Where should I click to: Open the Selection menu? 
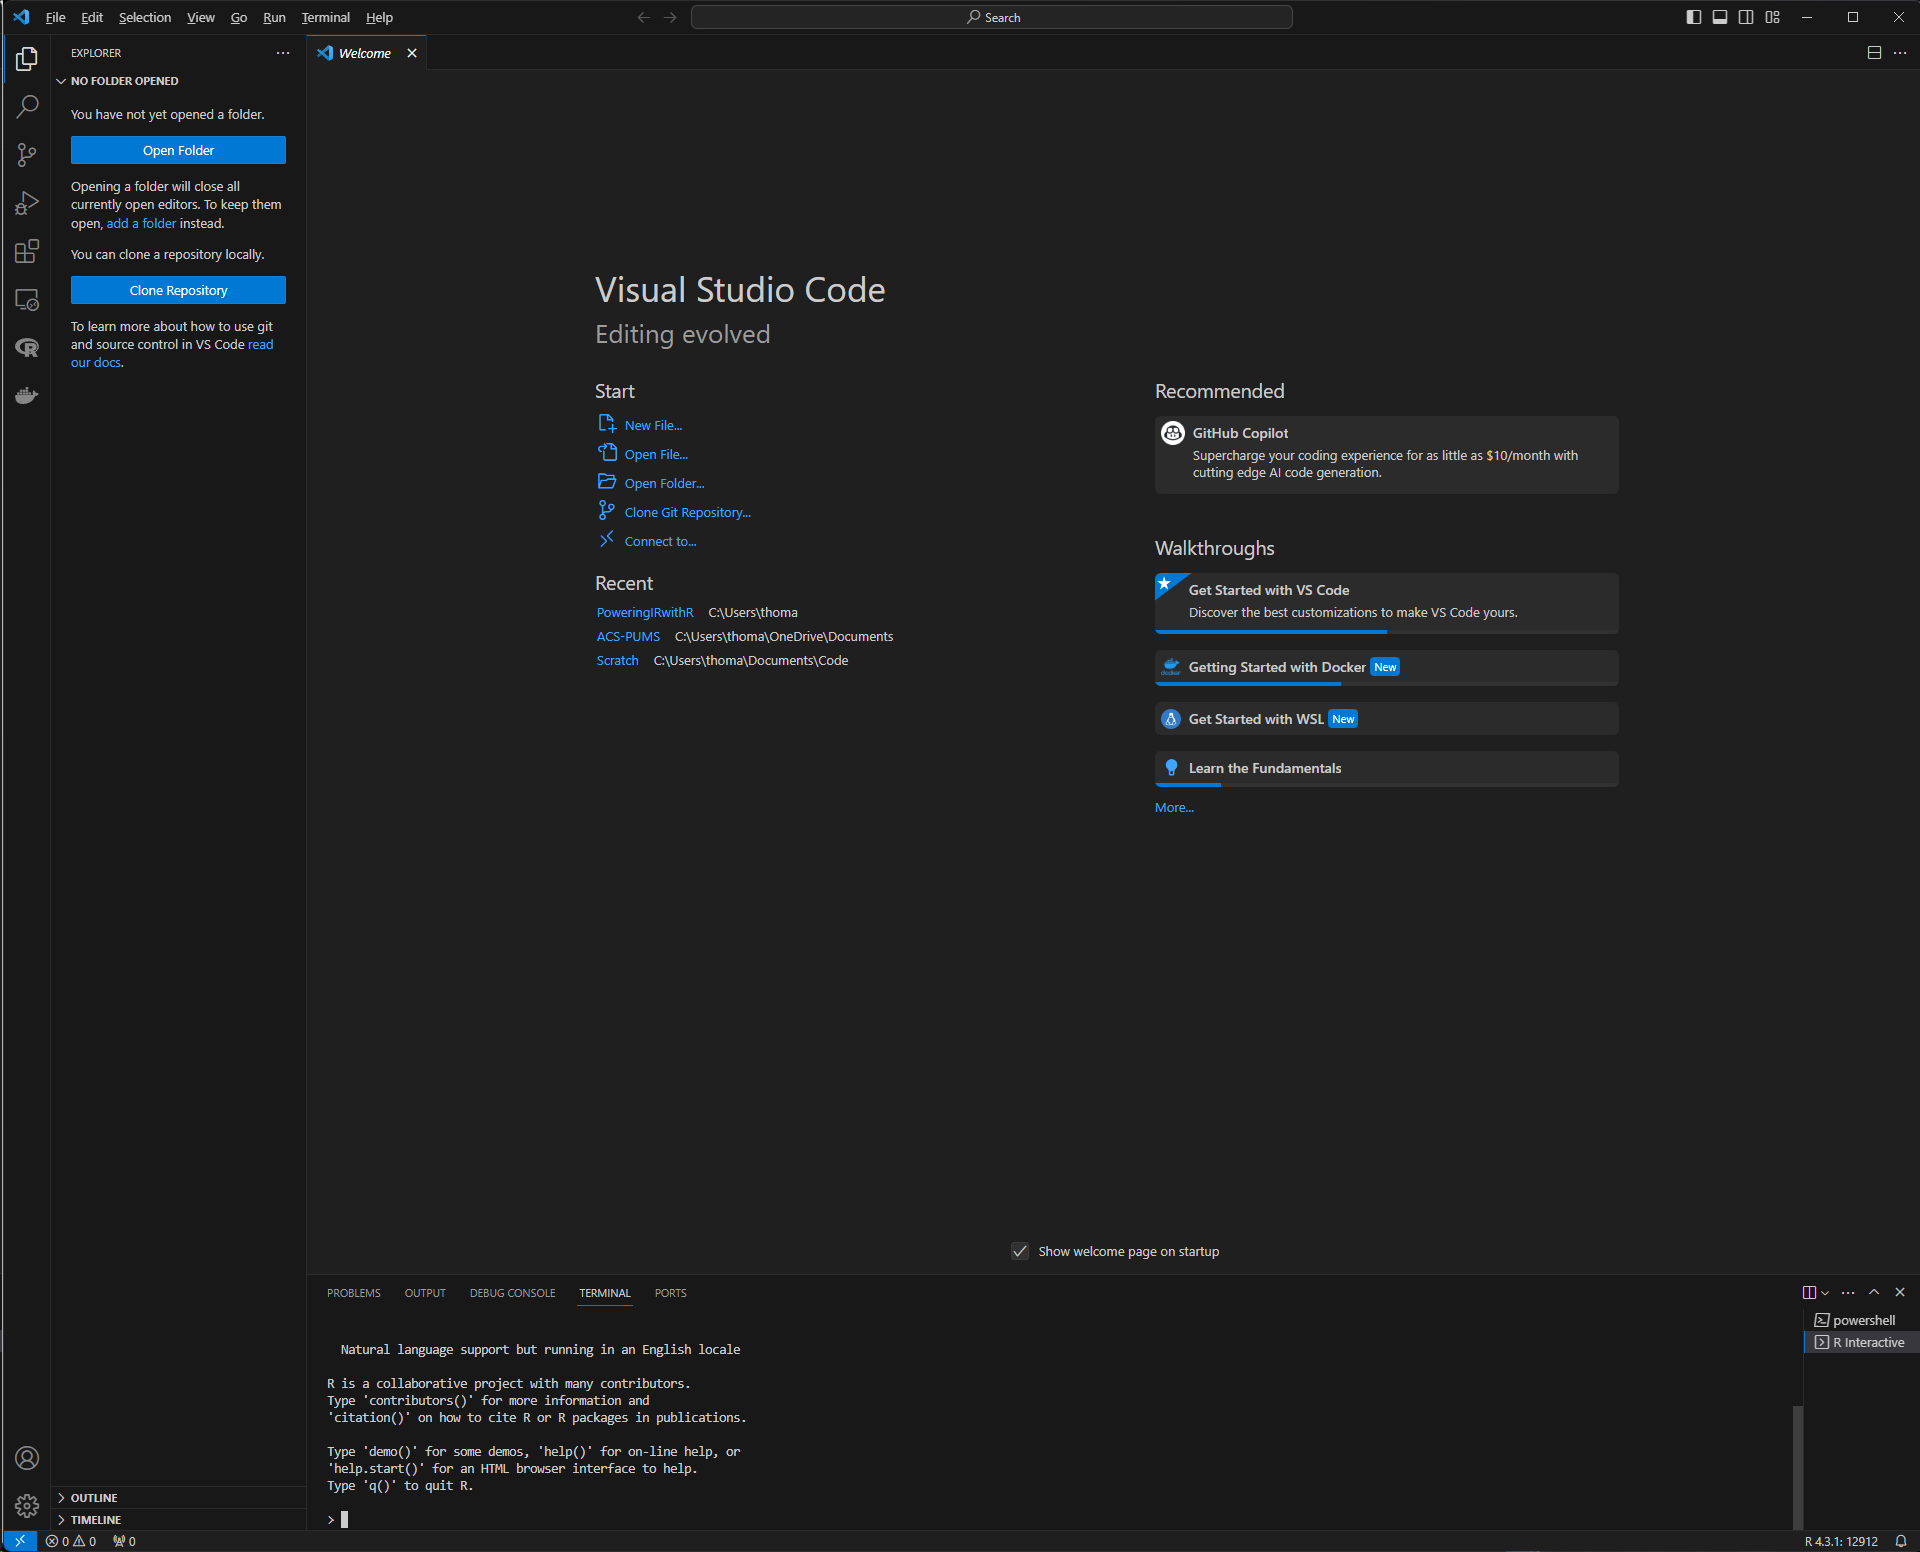click(145, 17)
